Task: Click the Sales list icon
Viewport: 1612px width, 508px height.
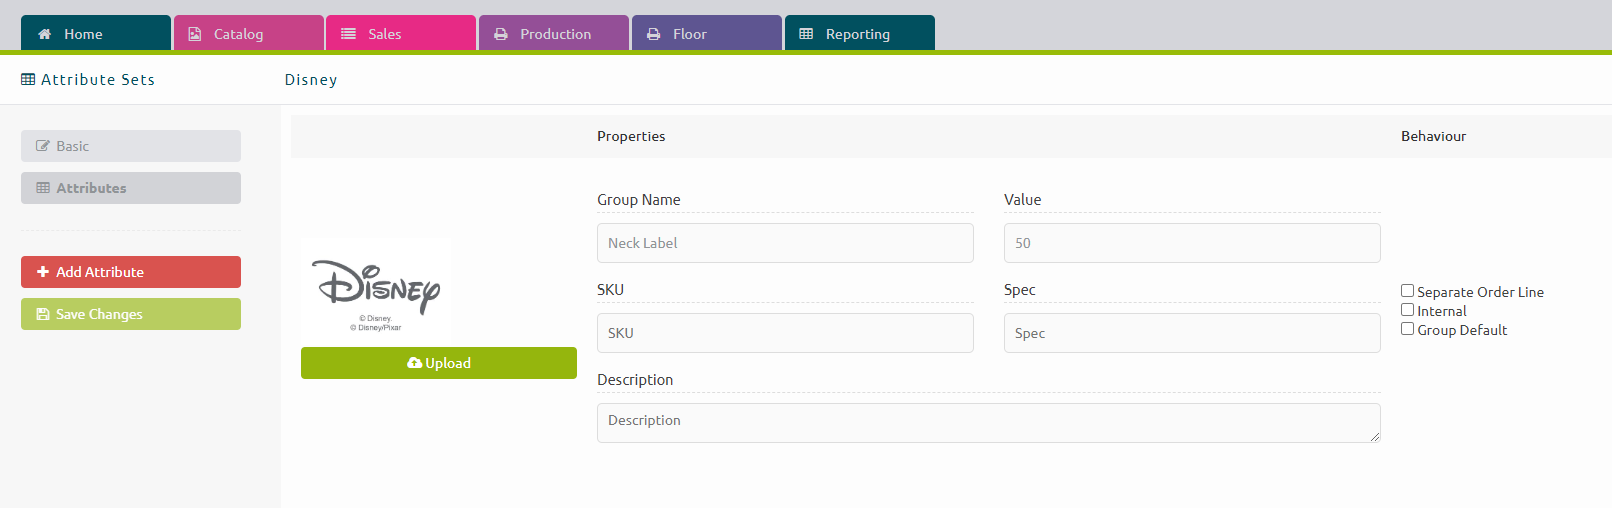Action: coord(348,34)
